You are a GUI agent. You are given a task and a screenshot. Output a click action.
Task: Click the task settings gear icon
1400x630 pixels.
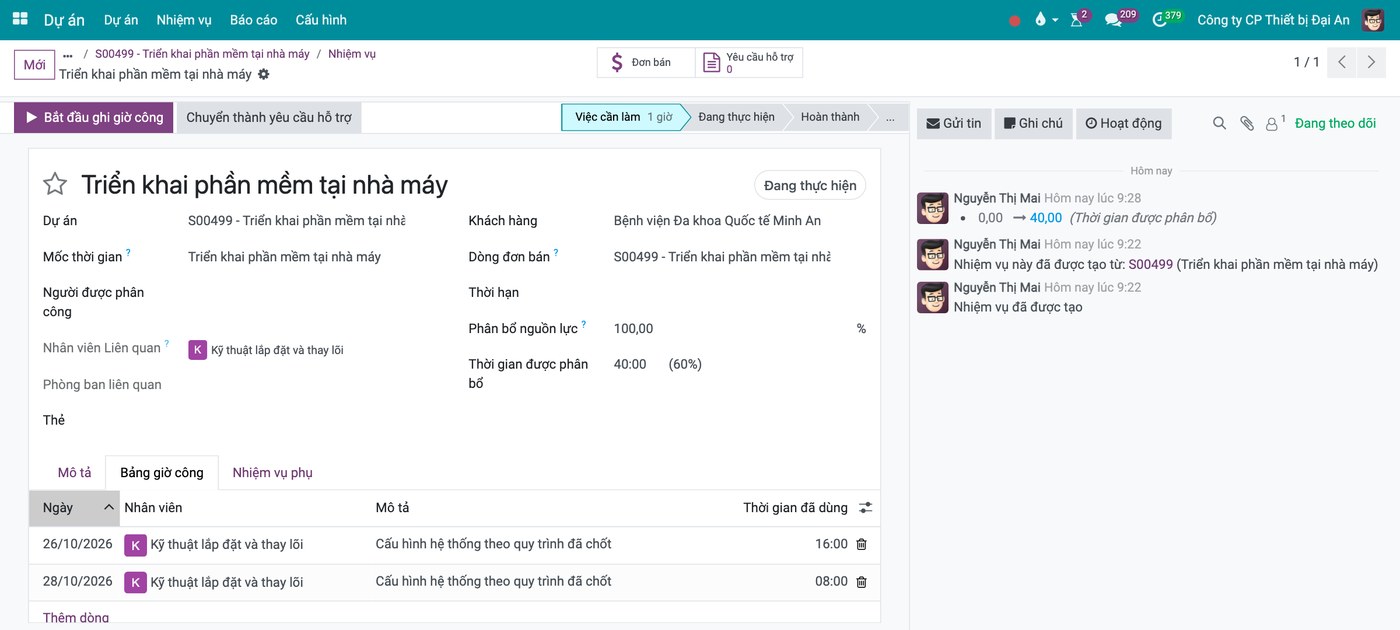tap(264, 74)
